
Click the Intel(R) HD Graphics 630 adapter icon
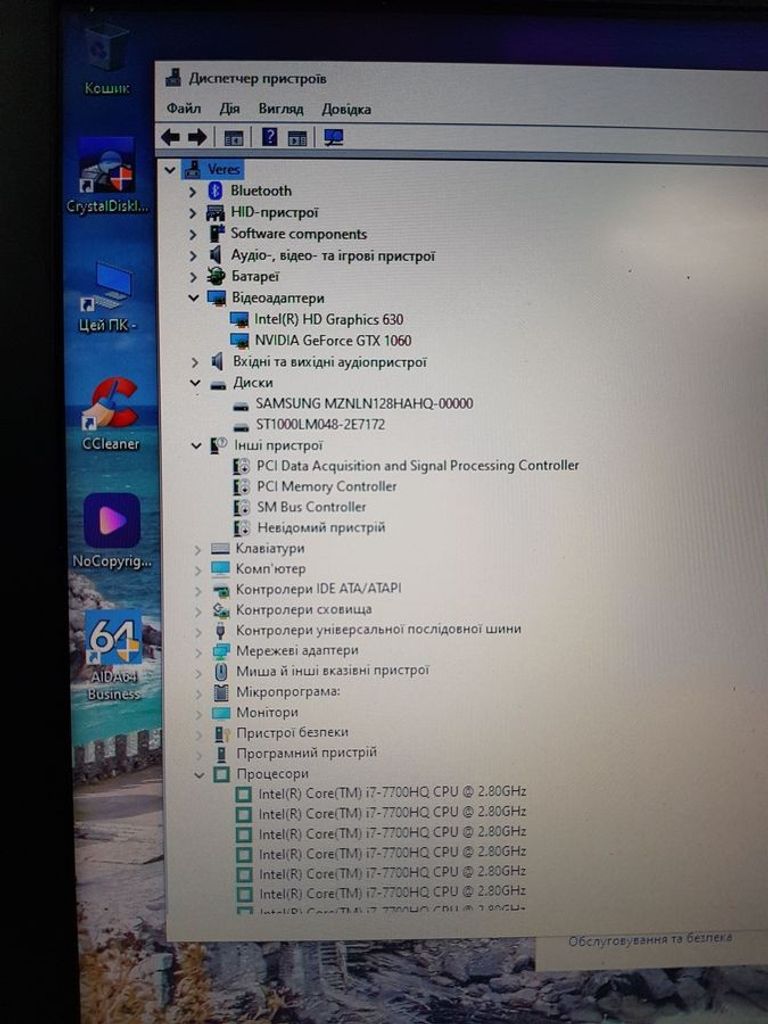239,319
